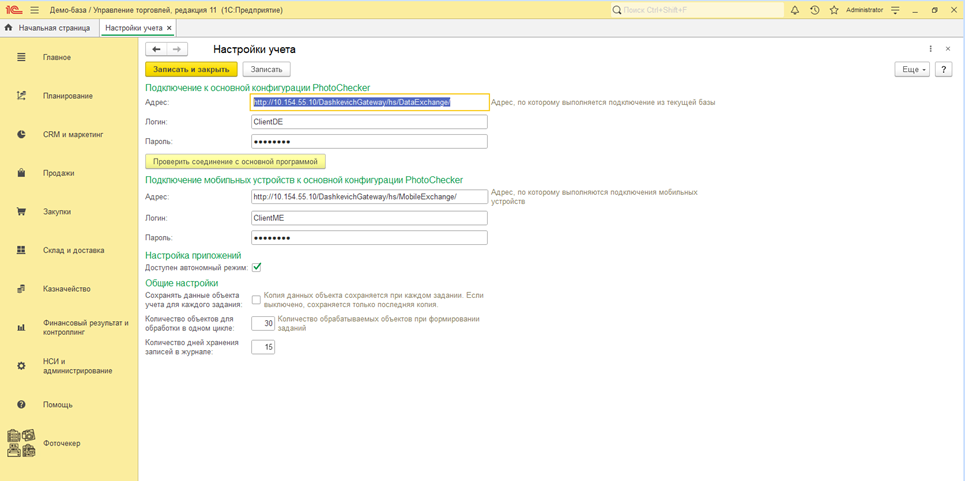Open the notifications bell icon

click(x=795, y=10)
